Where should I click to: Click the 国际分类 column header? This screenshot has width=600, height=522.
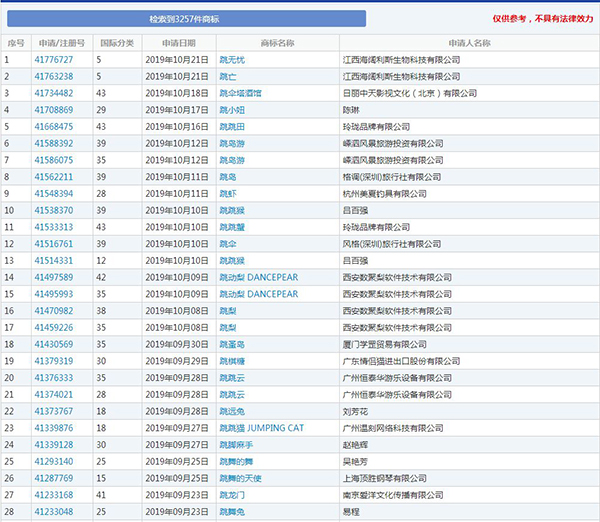[116, 44]
